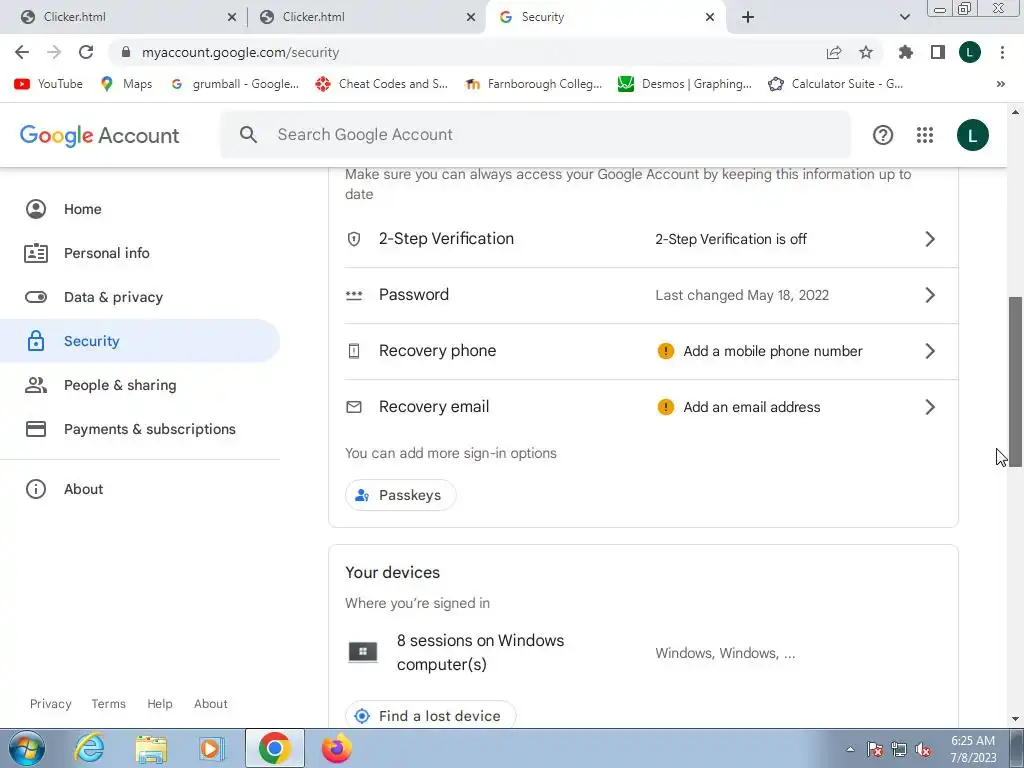Open Chrome three-dot menu
1024x768 pixels.
[x=1002, y=52]
